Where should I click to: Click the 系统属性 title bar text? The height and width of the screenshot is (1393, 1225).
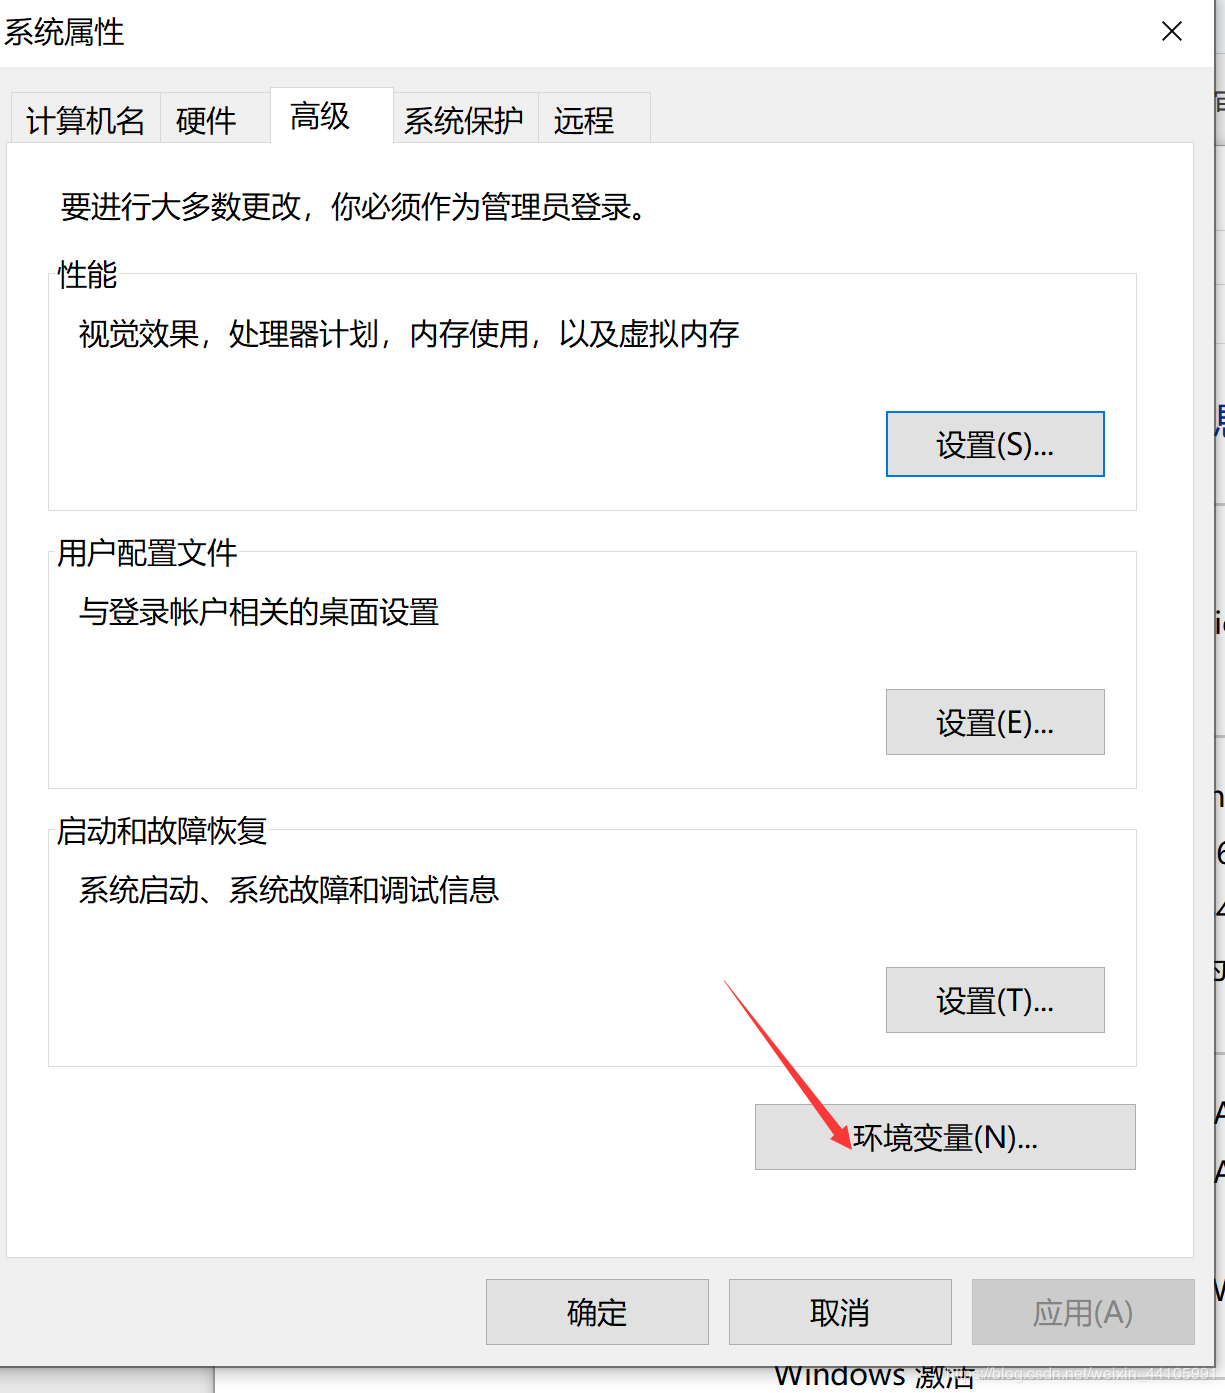pos(64,32)
